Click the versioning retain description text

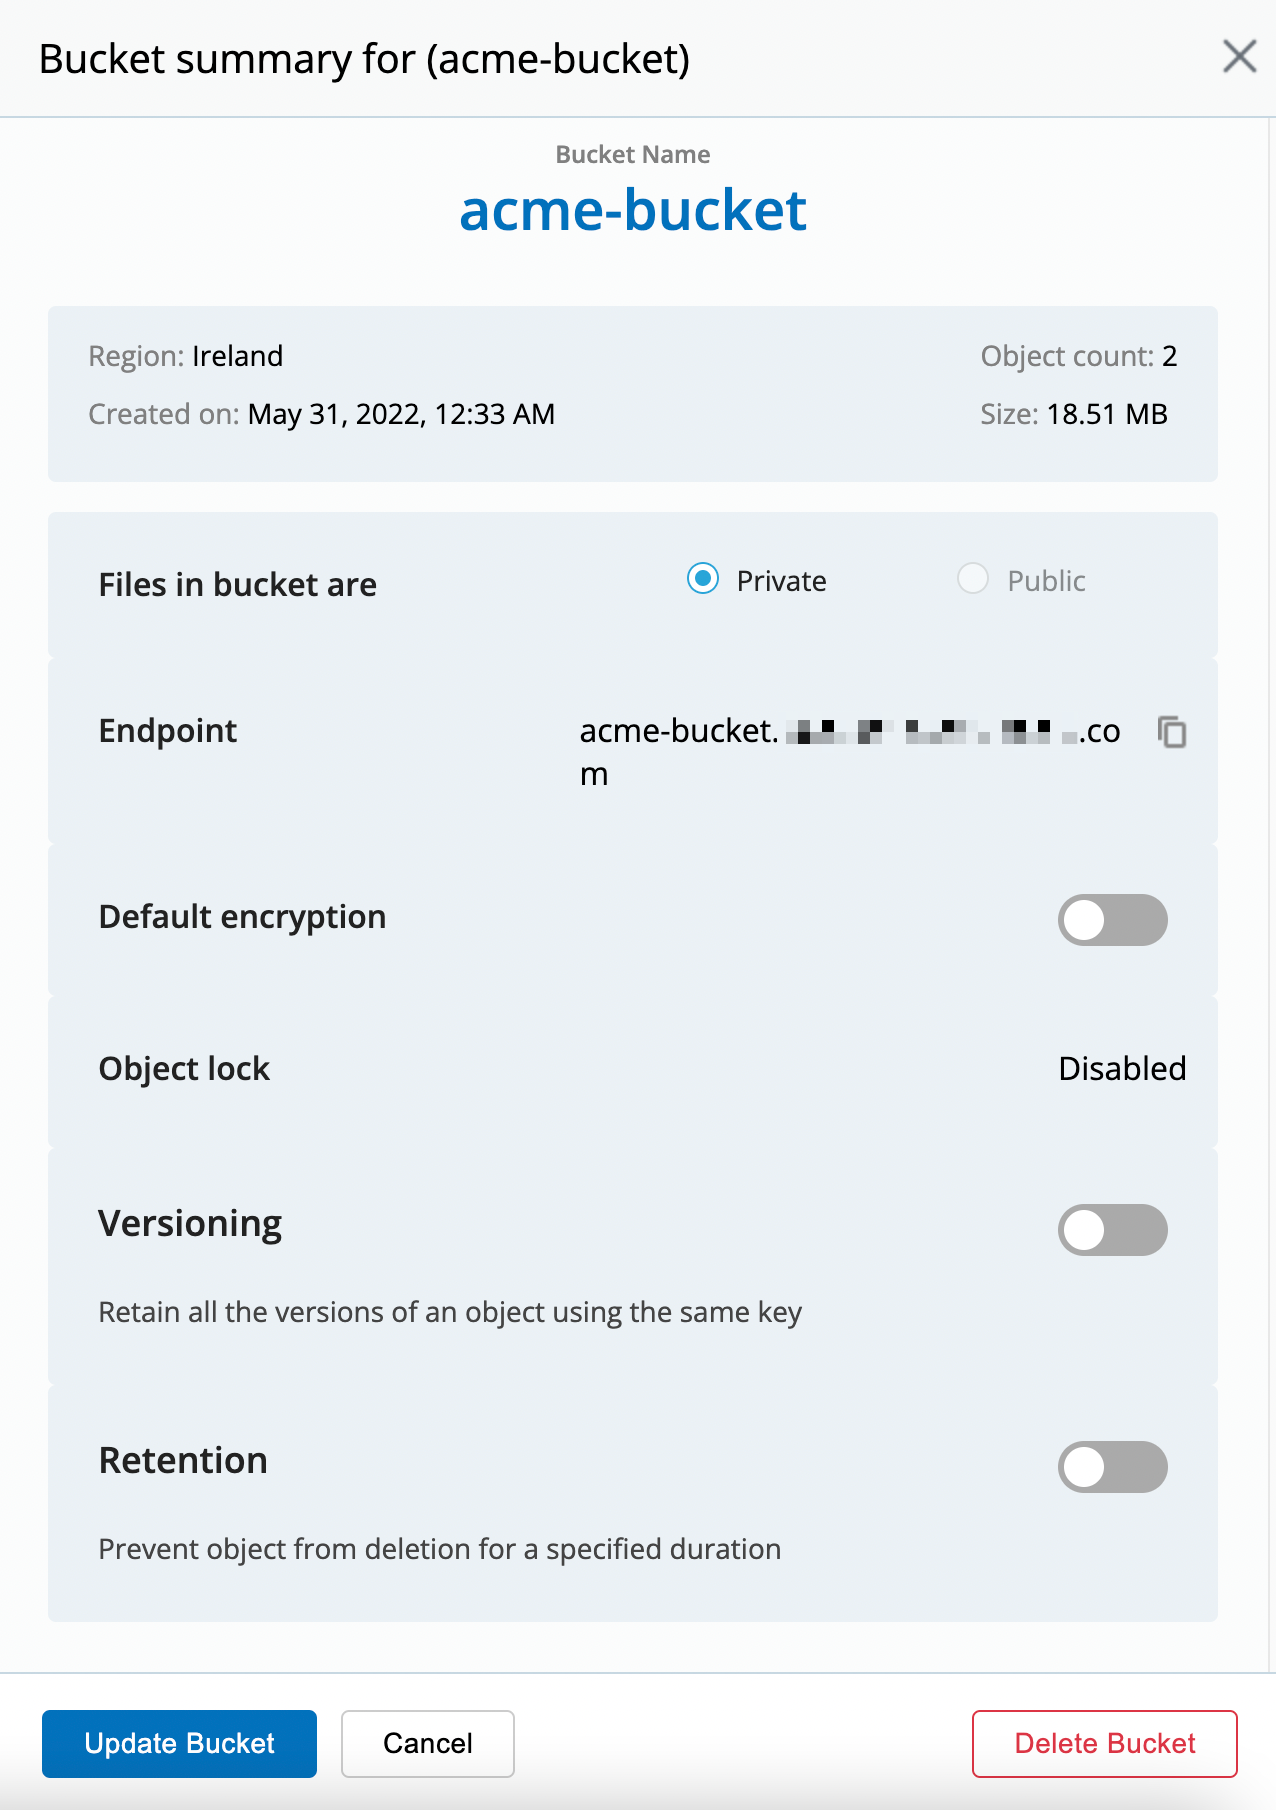(x=449, y=1311)
